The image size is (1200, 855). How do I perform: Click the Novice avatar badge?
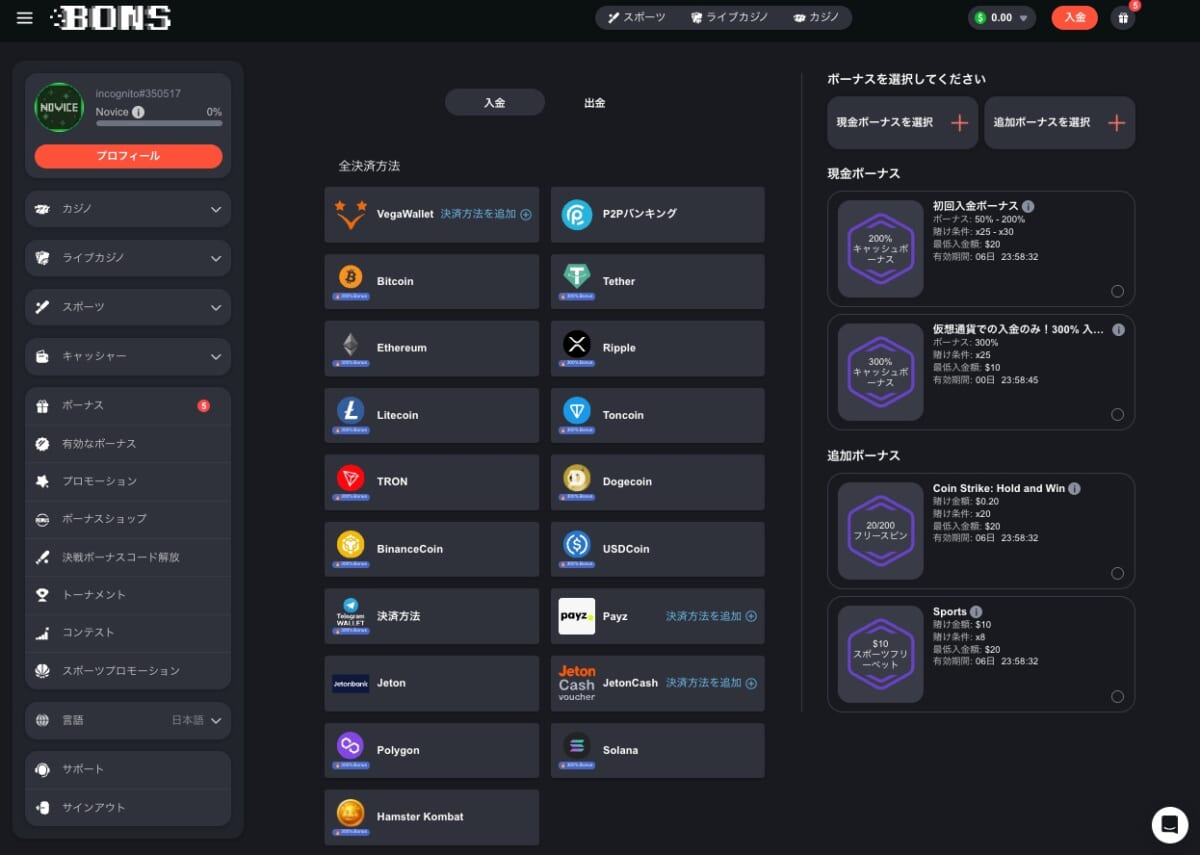pyautogui.click(x=59, y=107)
